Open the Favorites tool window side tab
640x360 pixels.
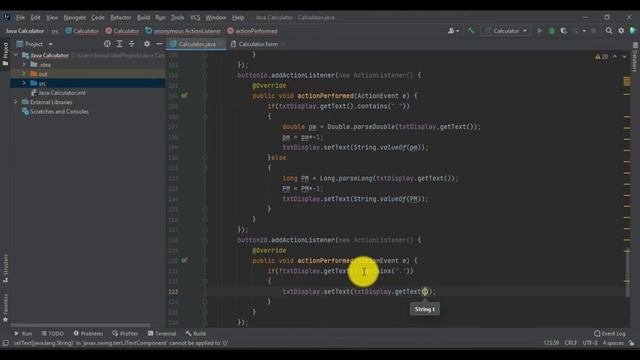point(5,308)
